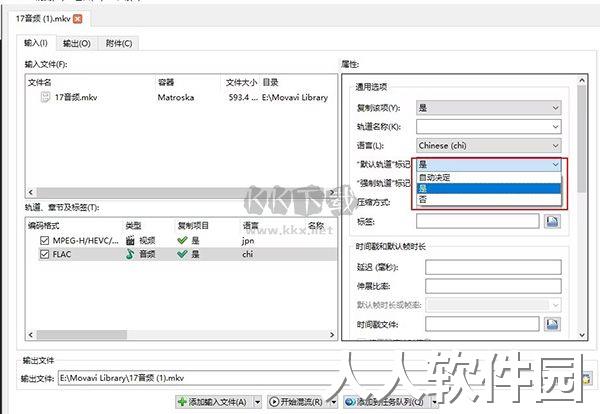Select 17音频.mkv in the input files list

(76, 98)
